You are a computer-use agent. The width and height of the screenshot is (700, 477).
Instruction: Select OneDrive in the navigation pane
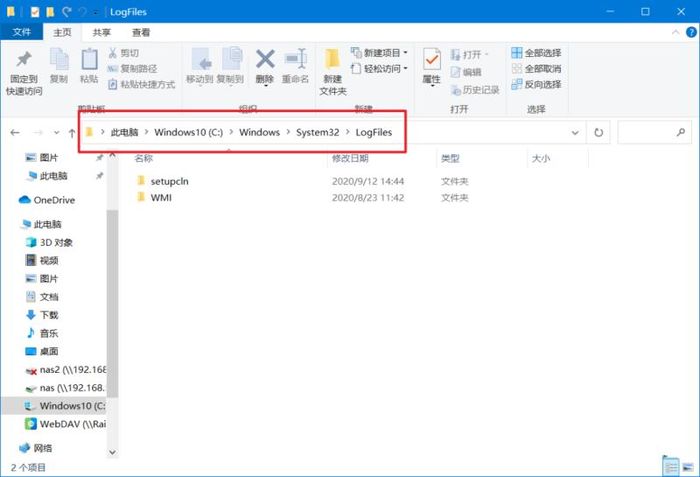pos(47,200)
